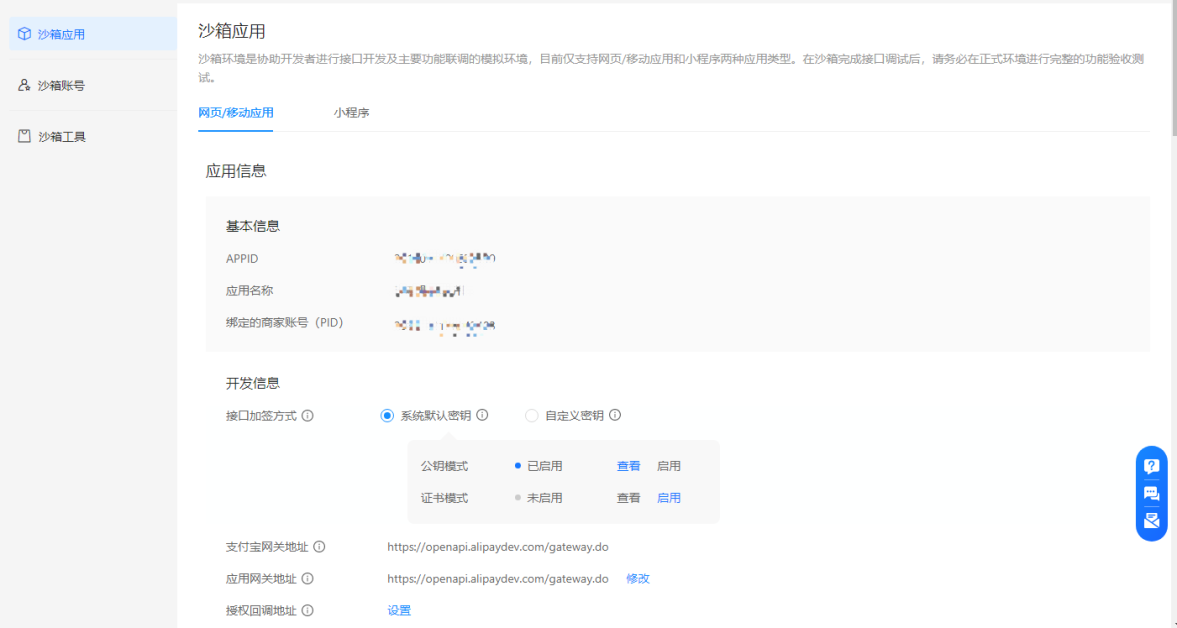1177x628 pixels.
Task: Select the 系统默认密钥 radio button
Action: point(387,415)
